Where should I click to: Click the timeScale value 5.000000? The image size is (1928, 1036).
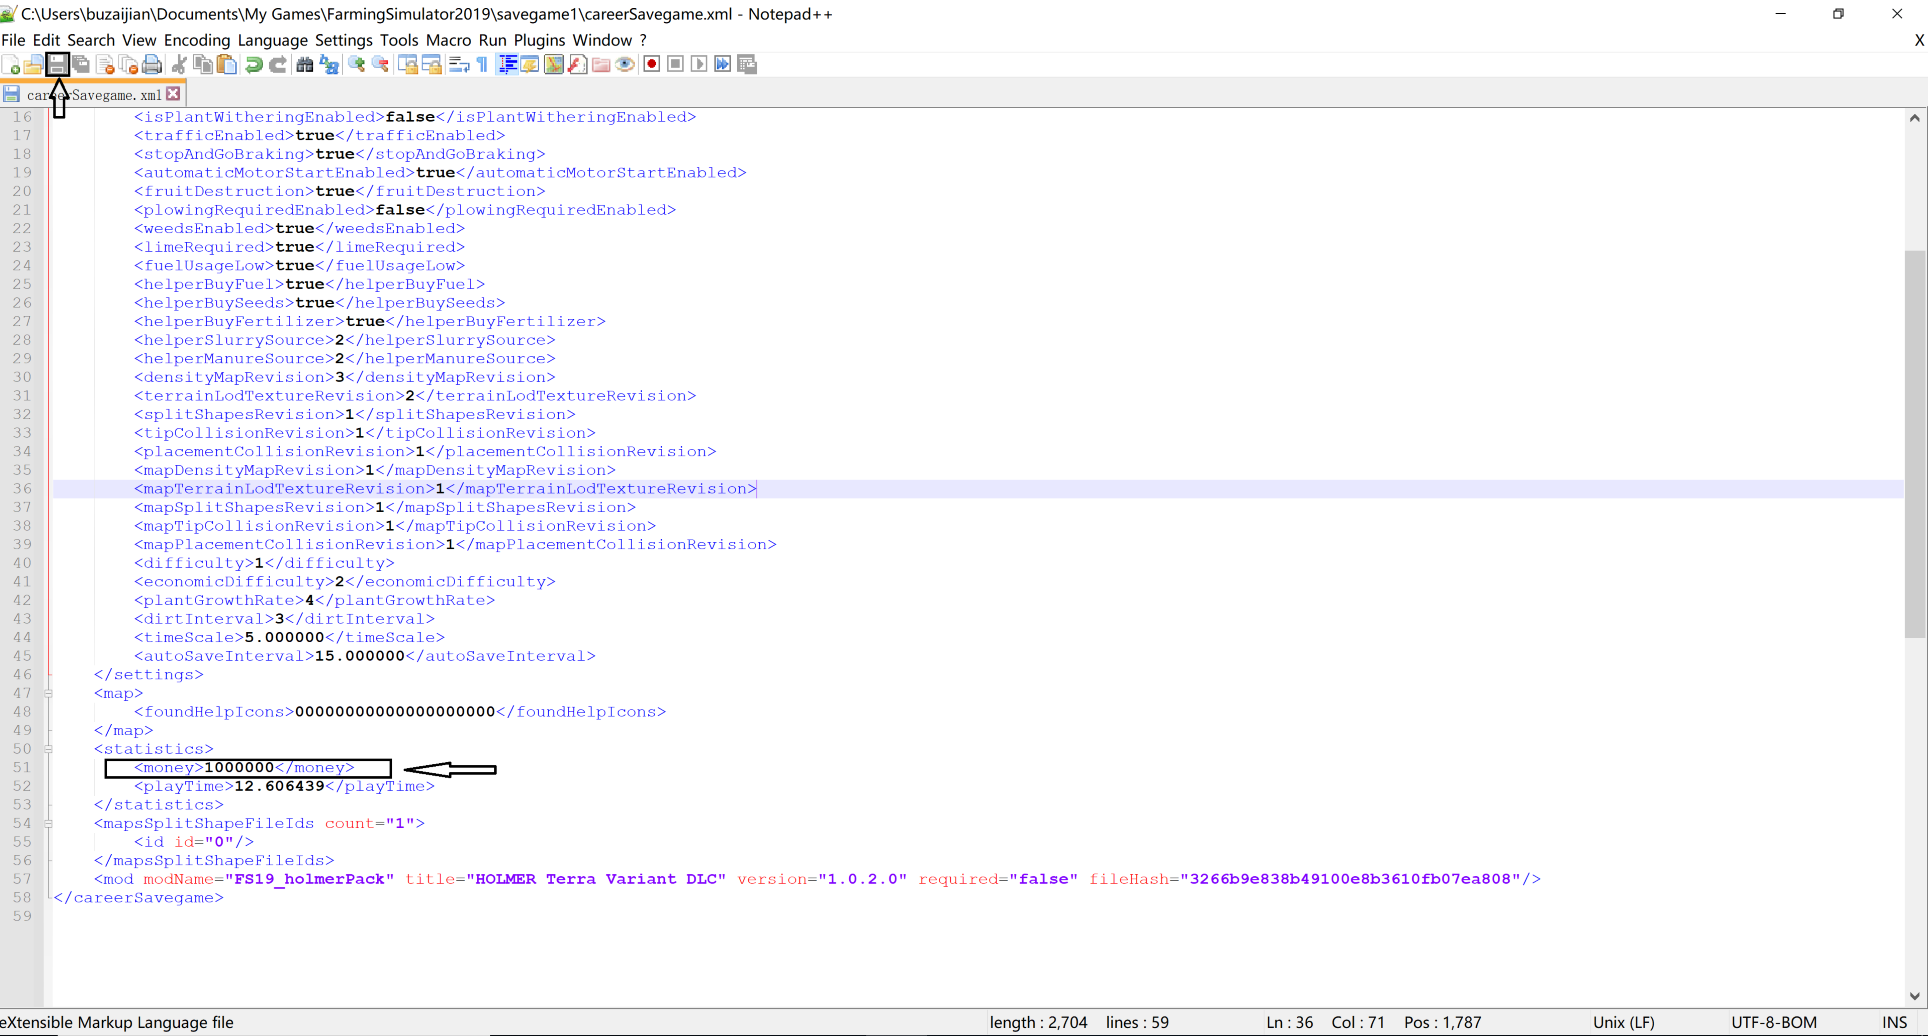tap(284, 637)
